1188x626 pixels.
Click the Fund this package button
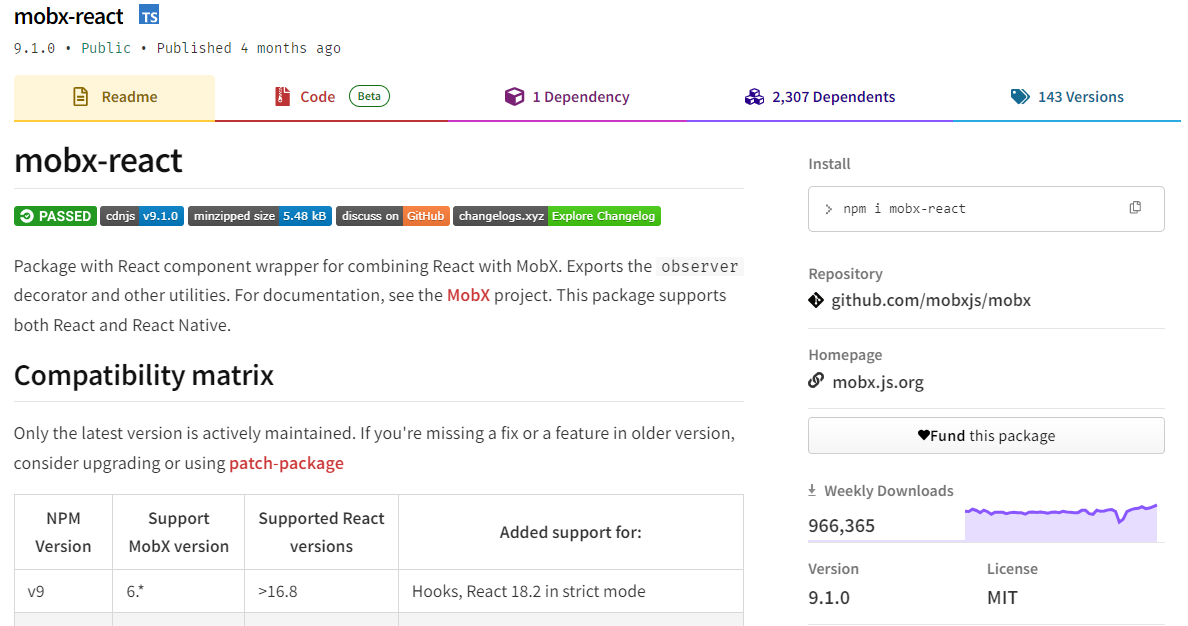tap(986, 436)
